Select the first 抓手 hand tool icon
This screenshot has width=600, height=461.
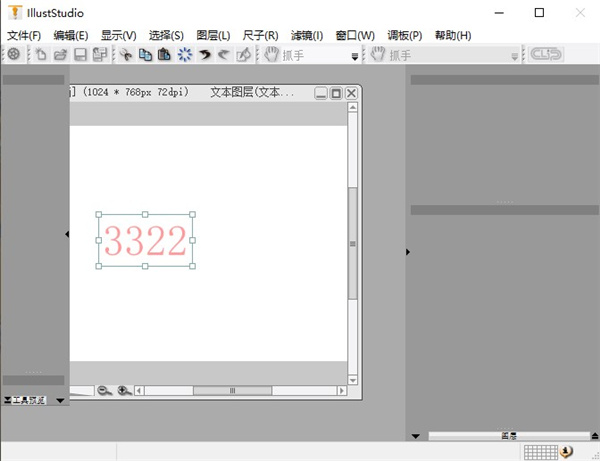coord(272,55)
